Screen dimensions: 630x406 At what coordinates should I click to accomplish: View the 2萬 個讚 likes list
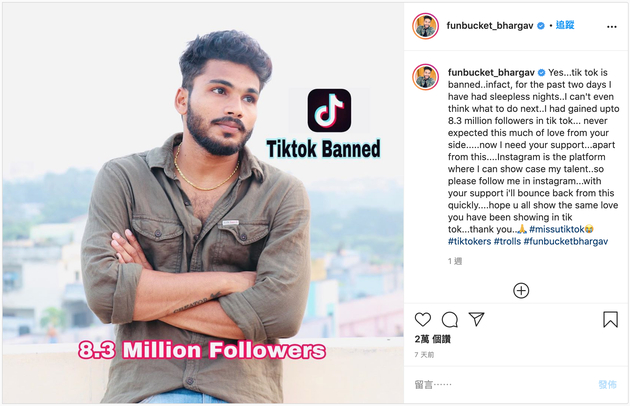coord(433,339)
